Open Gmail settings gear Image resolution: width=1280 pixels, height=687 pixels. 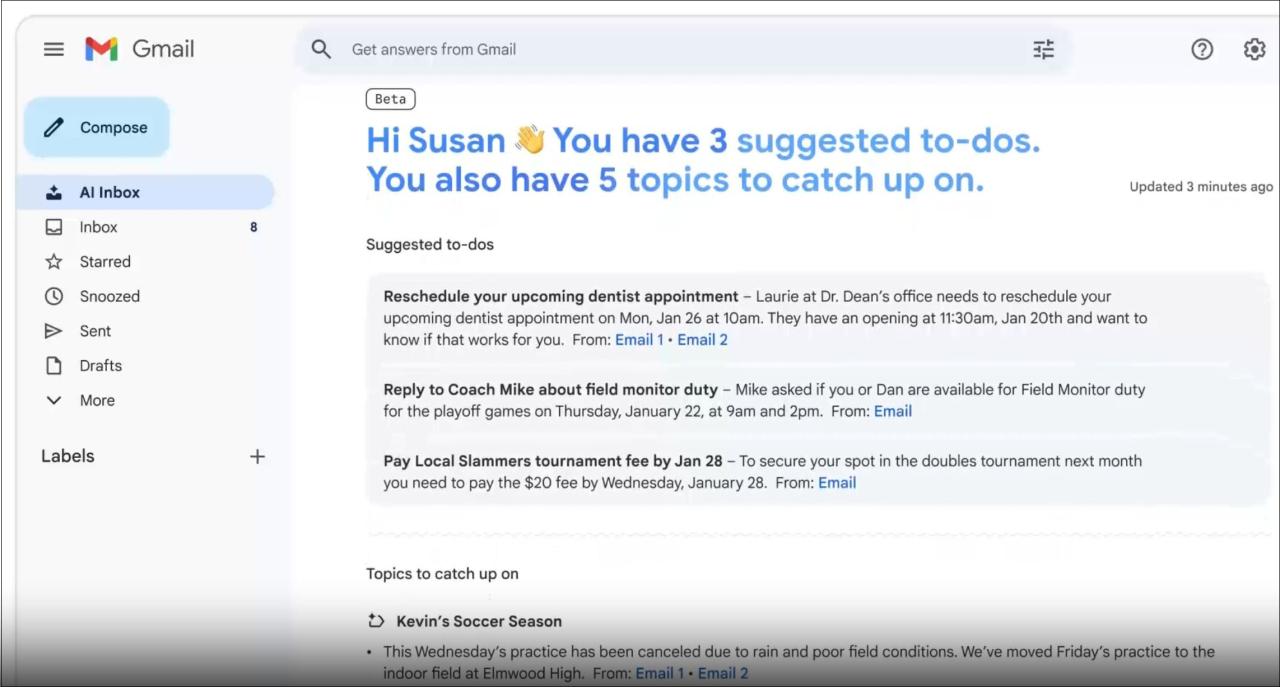tap(1254, 49)
